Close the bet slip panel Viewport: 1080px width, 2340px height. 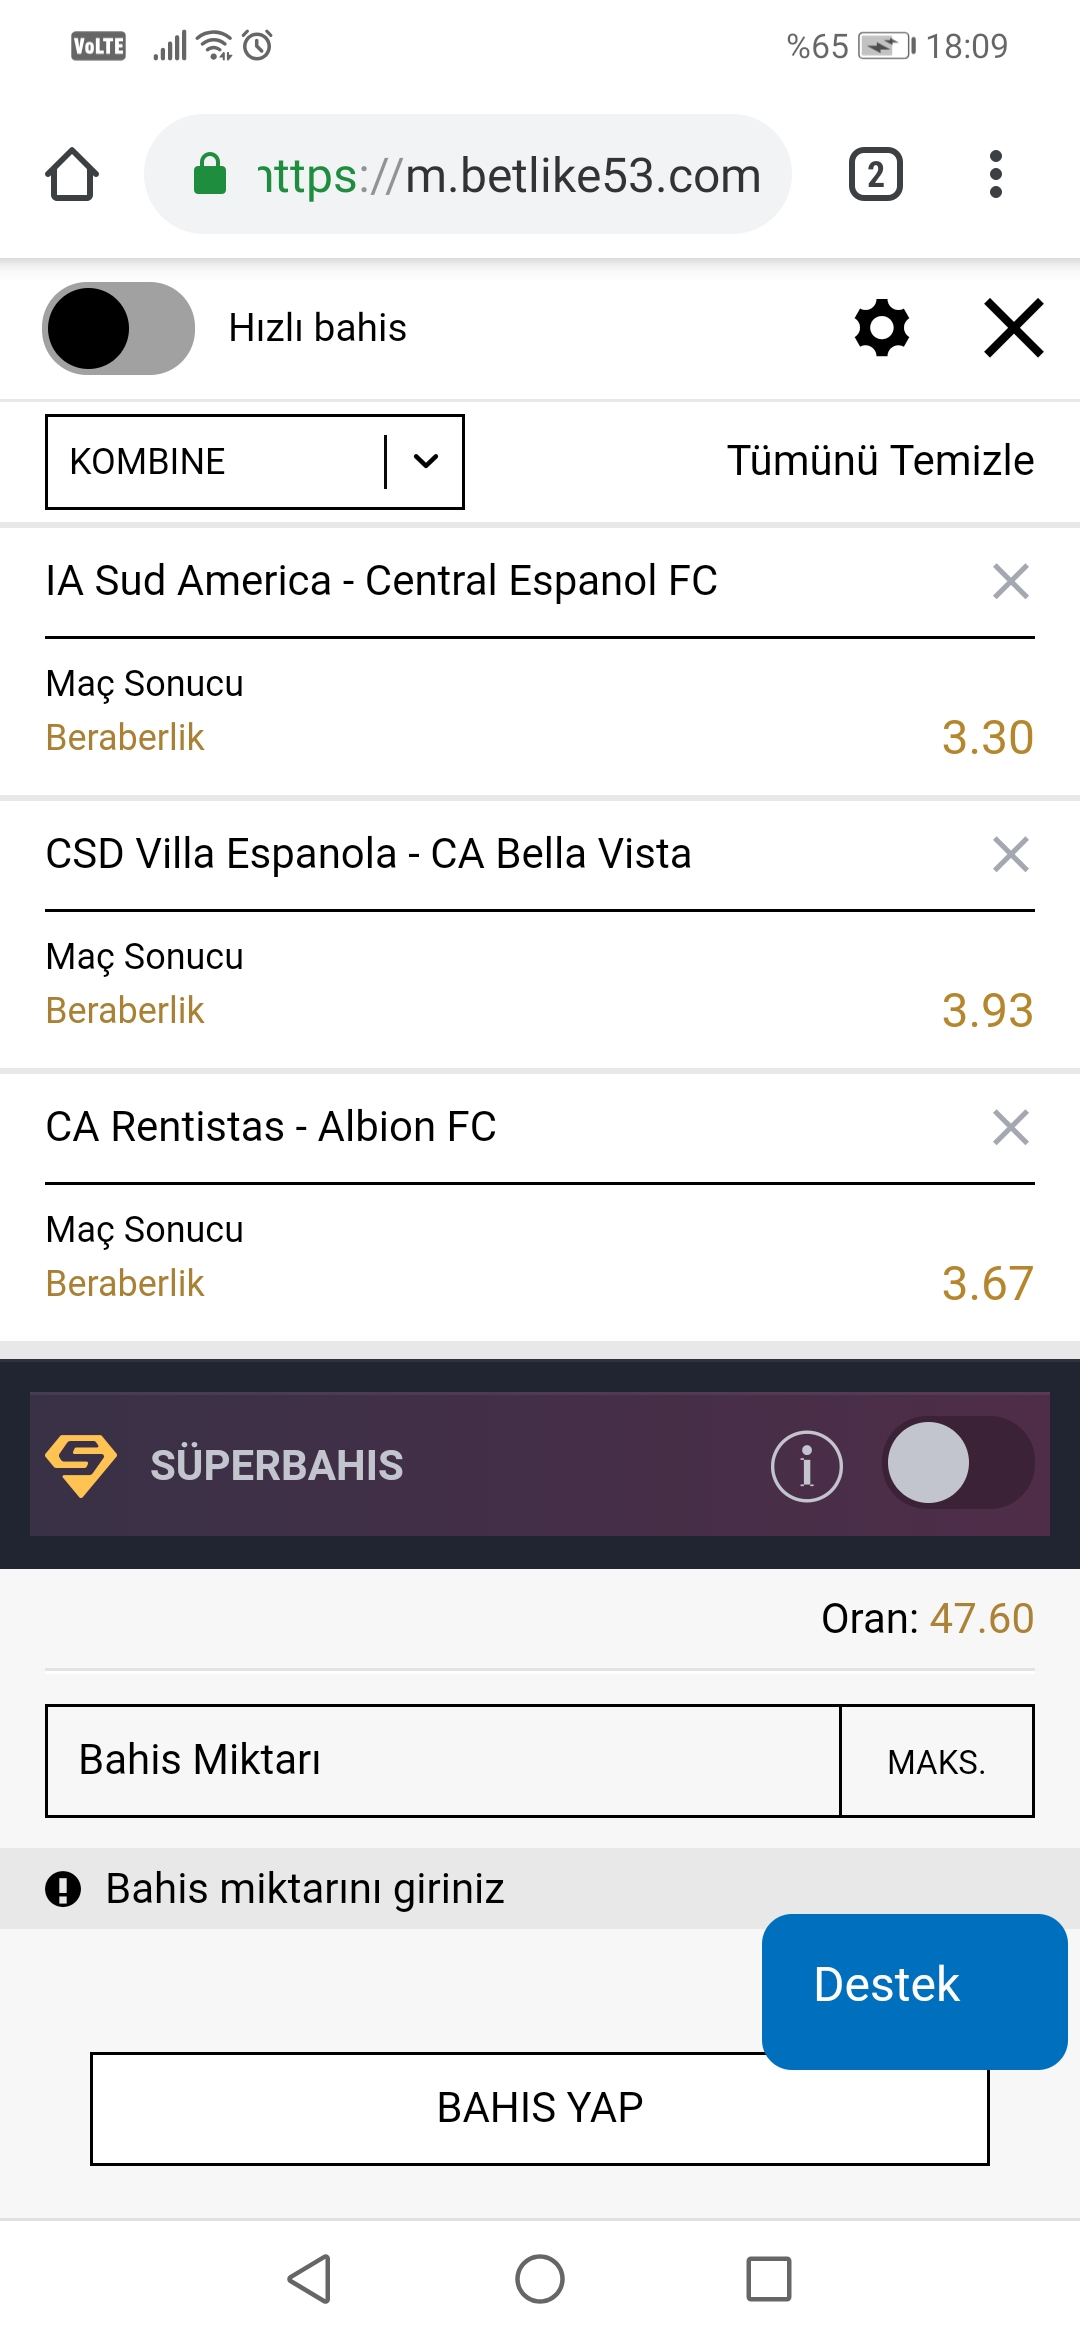pos(1013,328)
